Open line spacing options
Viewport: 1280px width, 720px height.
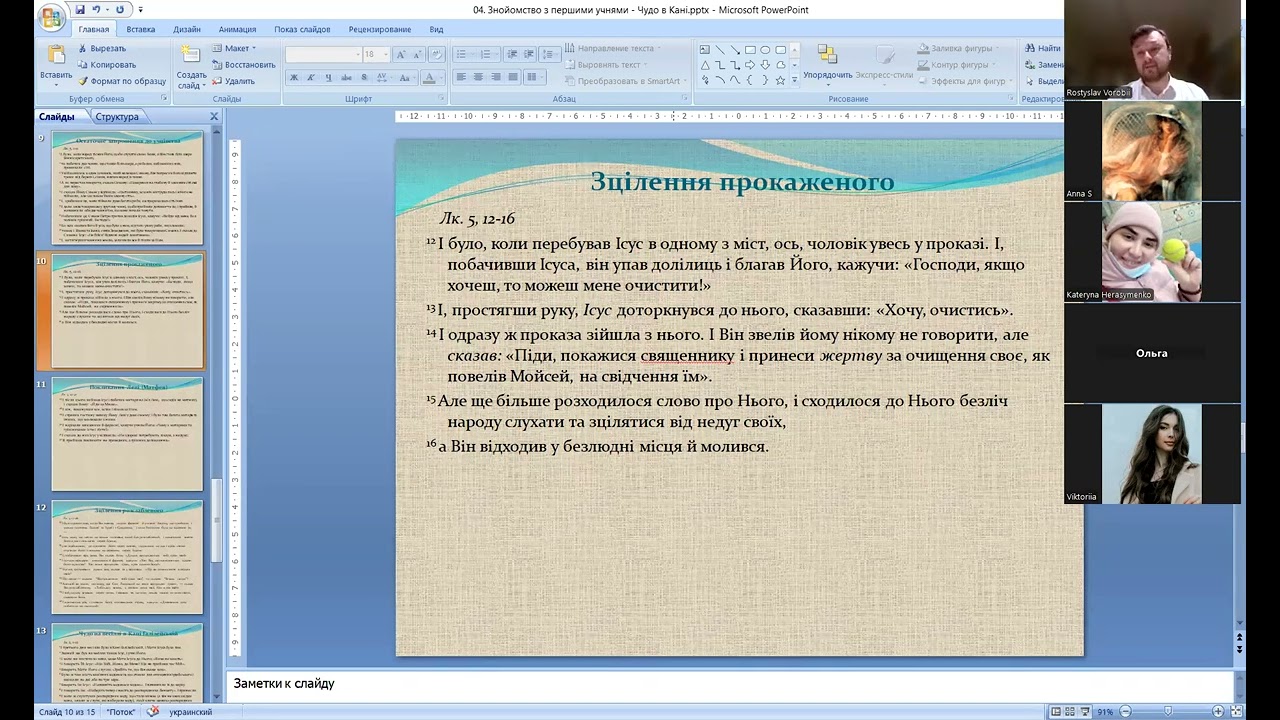click(548, 54)
